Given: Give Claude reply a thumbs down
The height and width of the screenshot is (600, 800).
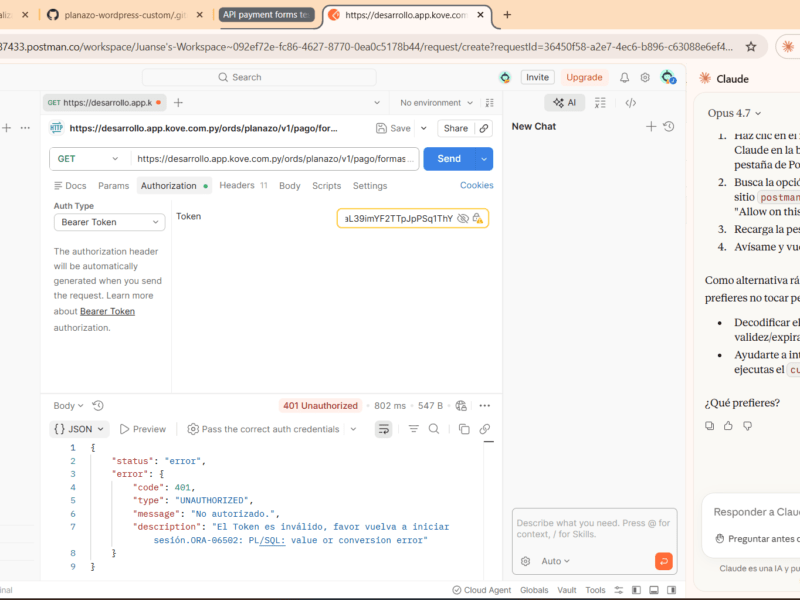Looking at the screenshot, I should pyautogui.click(x=747, y=426).
